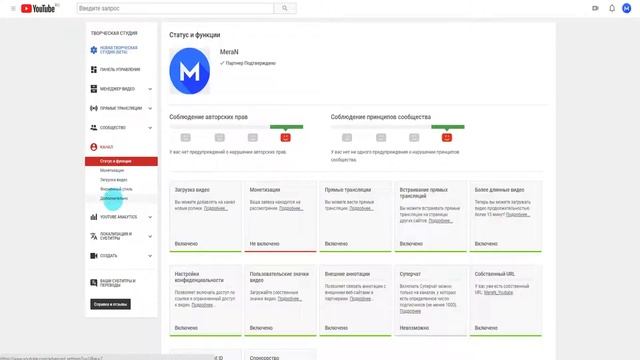Focus the Введите запрос search field
This screenshot has height=360, width=640.
(x=175, y=8)
